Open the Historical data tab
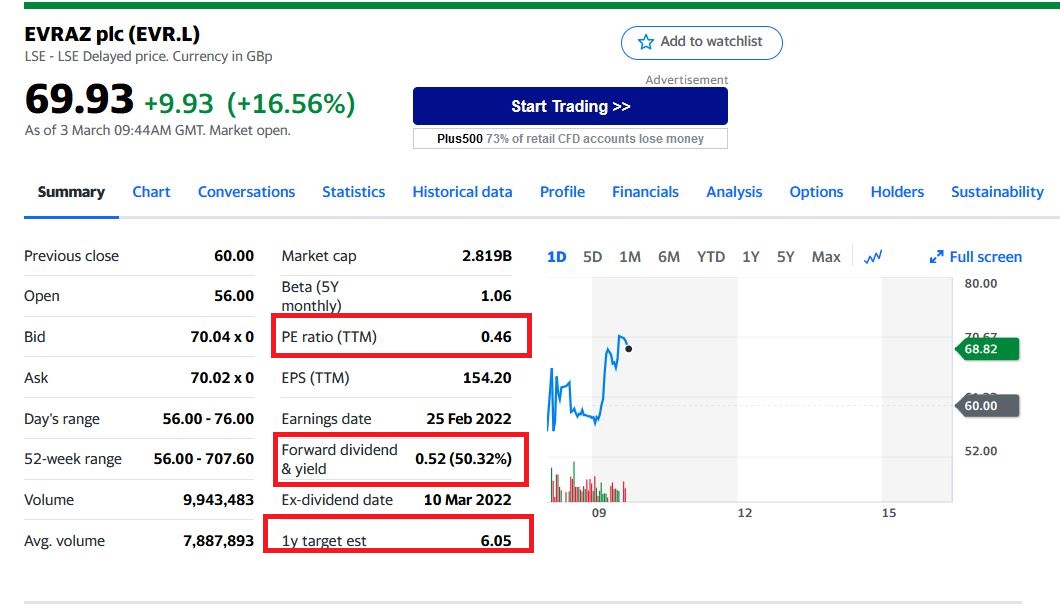The width and height of the screenshot is (1060, 609). coord(462,192)
